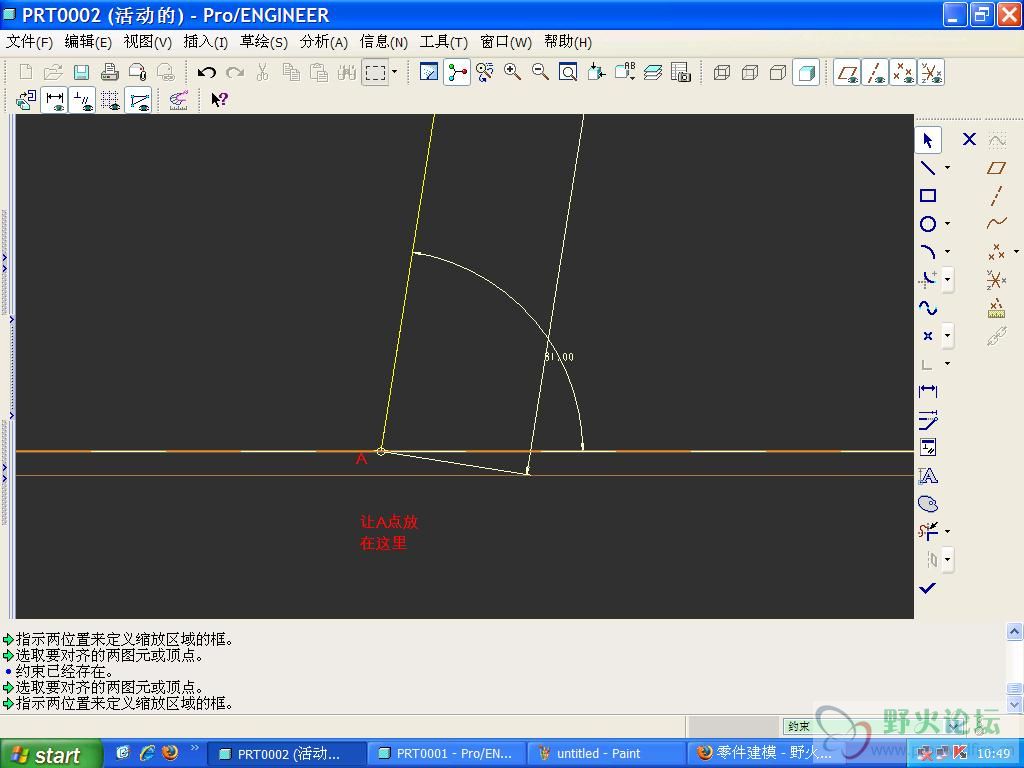The image size is (1024, 768).
Task: Select the Spline curve tool
Action: click(x=928, y=308)
